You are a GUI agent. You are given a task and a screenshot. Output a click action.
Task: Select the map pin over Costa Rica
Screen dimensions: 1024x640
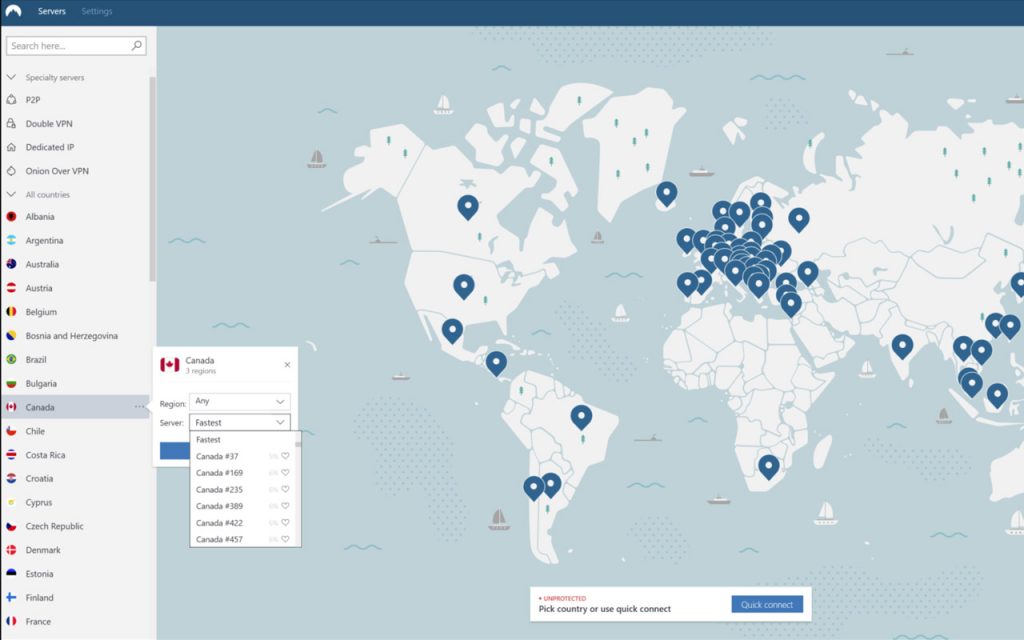496,362
